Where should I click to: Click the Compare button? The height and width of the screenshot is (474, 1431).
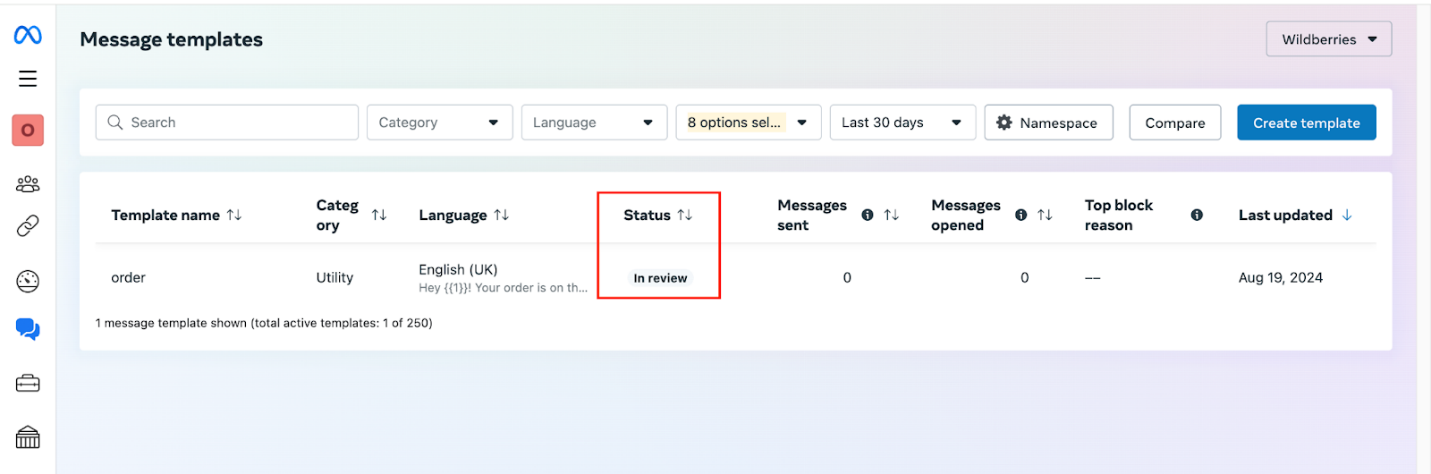(x=1175, y=123)
